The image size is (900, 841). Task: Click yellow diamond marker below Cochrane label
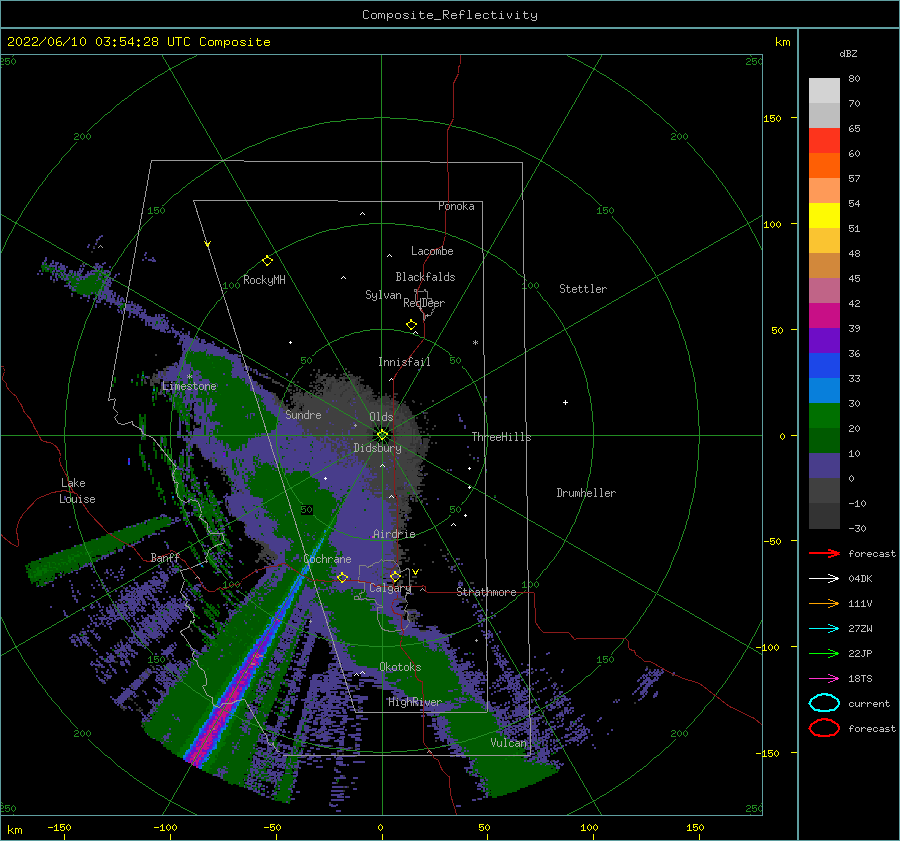point(343,577)
